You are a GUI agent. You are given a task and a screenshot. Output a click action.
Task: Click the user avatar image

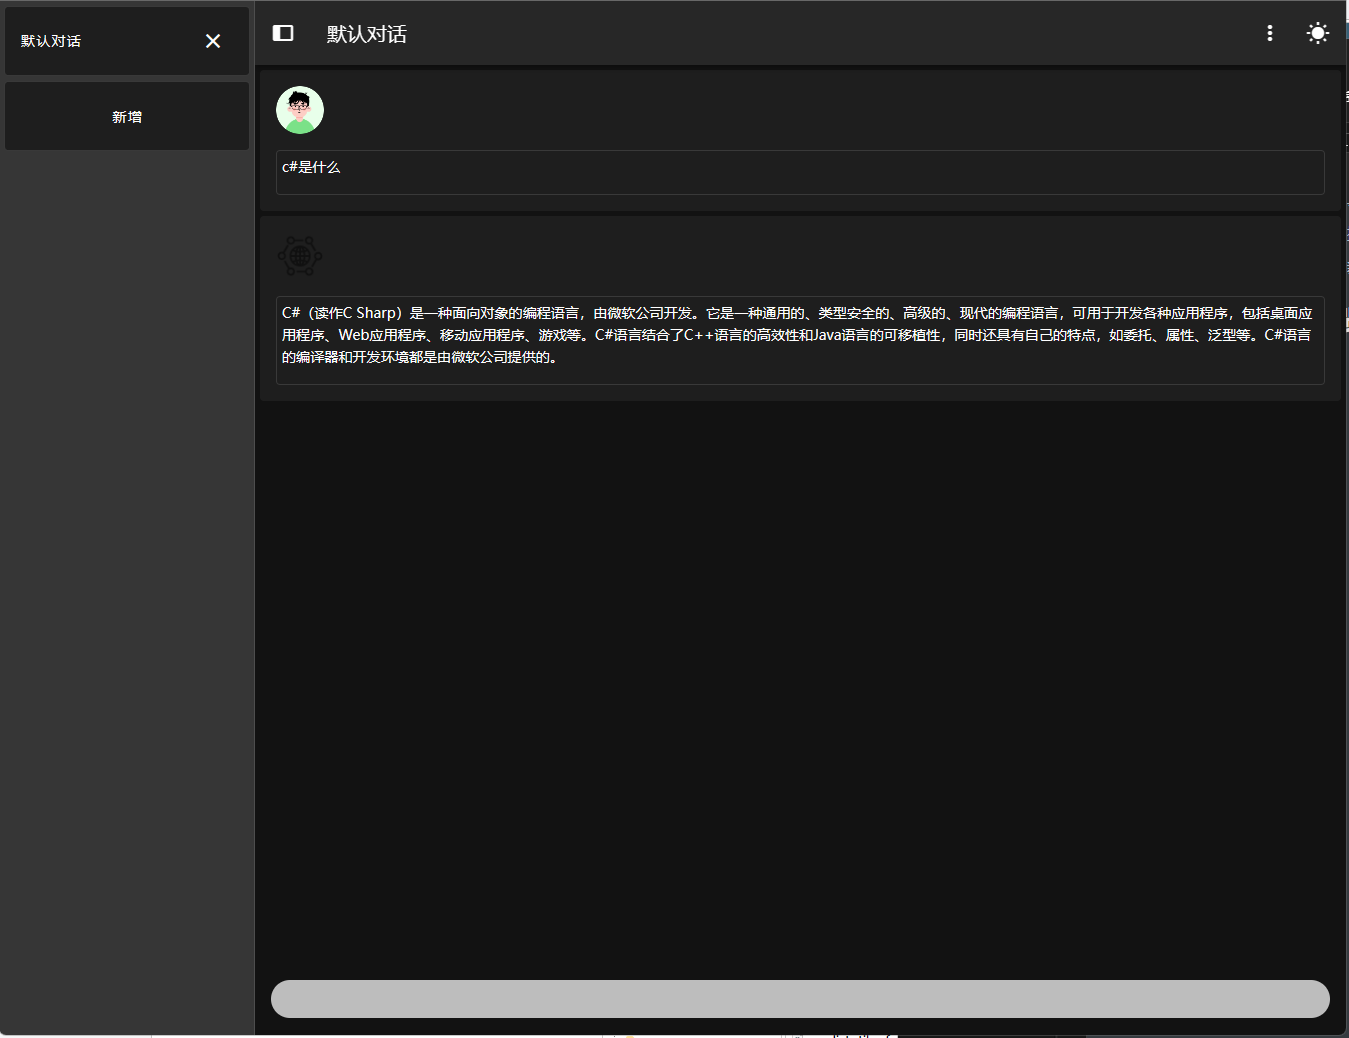coord(300,110)
